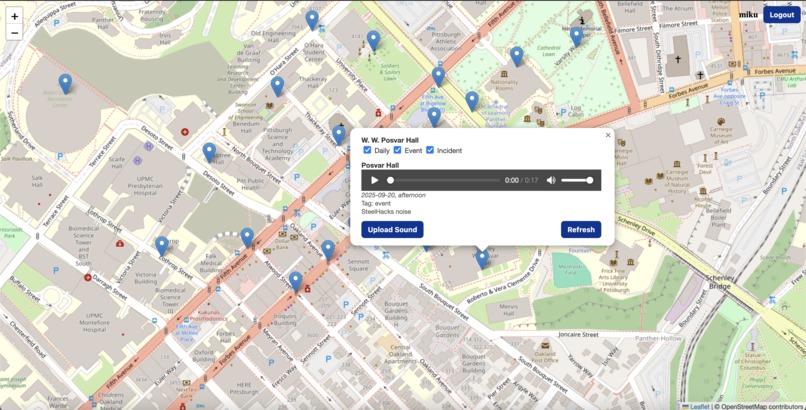Click the Lothrop Hall map pin
The width and height of the screenshot is (806, 410).
point(162,246)
